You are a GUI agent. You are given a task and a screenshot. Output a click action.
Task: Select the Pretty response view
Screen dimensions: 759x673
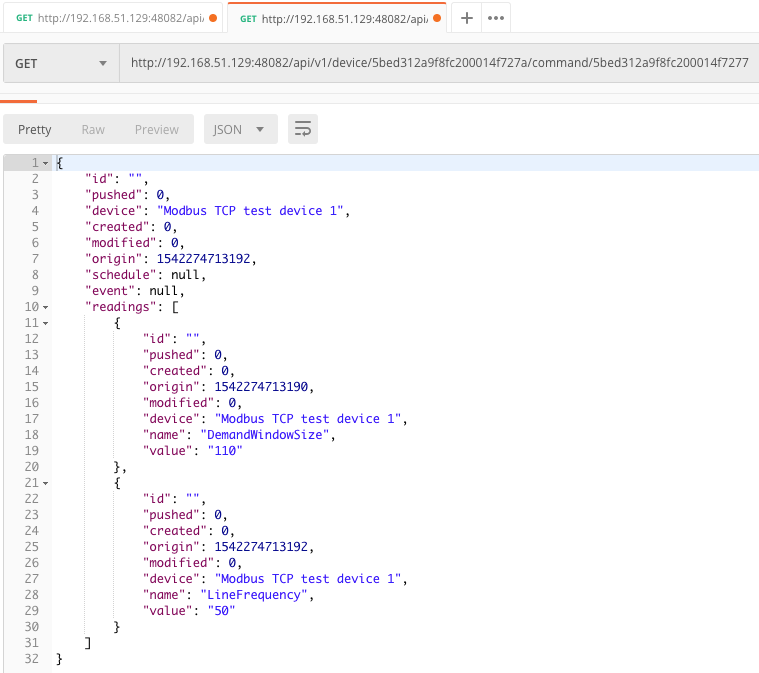click(x=35, y=130)
